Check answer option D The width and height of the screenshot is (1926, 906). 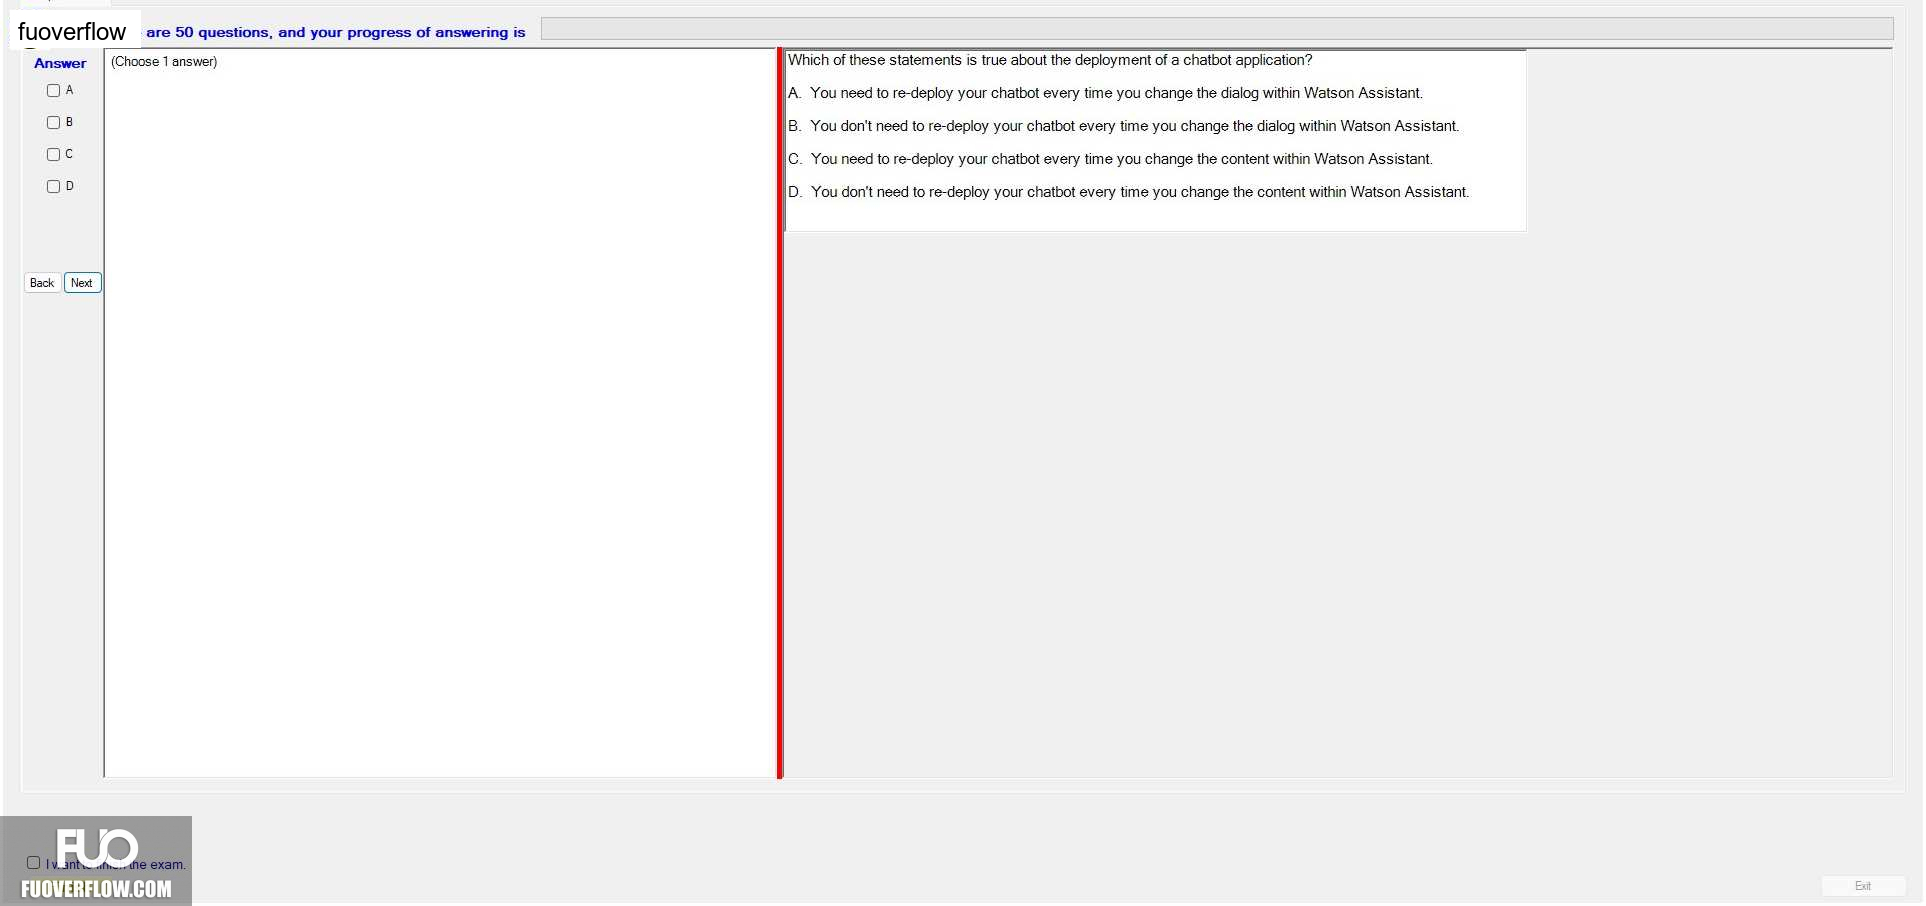54,187
